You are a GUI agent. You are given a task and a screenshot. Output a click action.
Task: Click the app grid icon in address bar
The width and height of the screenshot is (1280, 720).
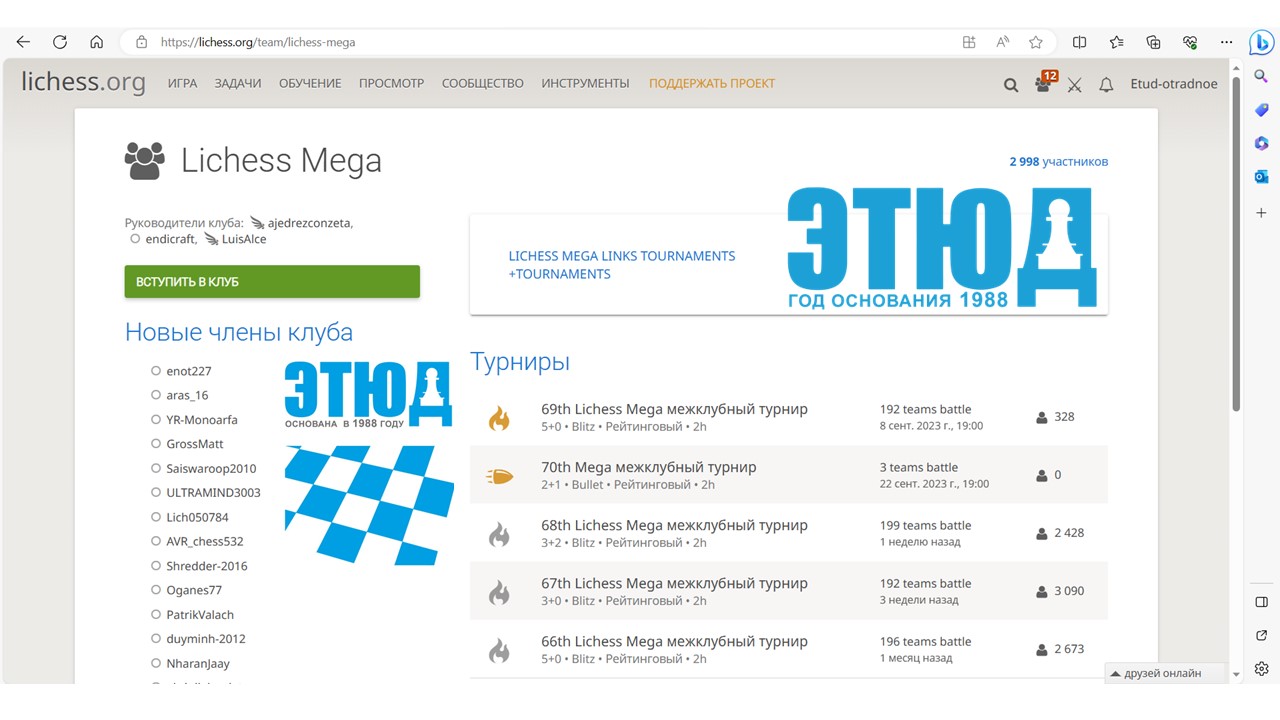[968, 42]
